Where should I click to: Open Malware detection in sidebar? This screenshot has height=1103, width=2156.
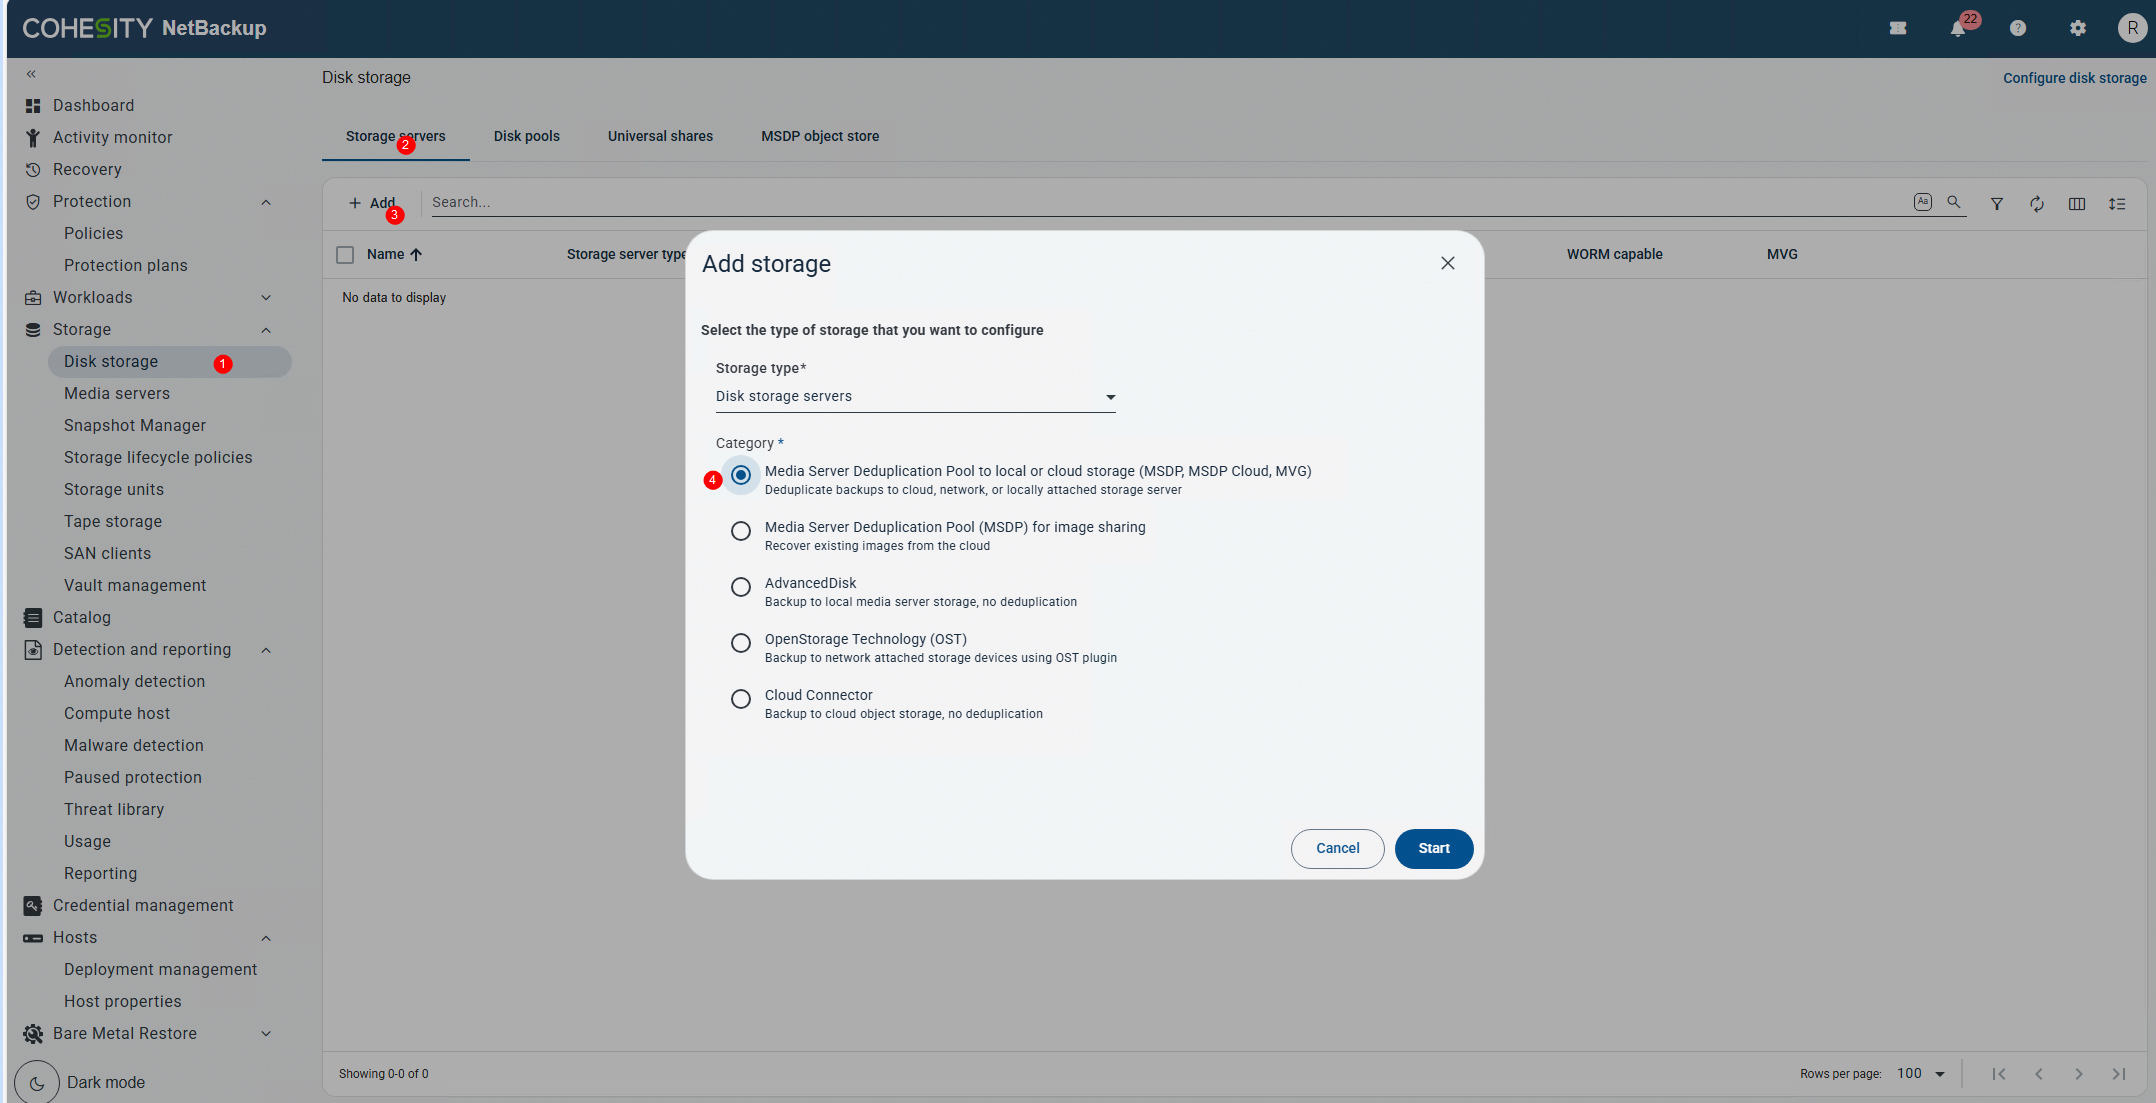[x=134, y=746]
